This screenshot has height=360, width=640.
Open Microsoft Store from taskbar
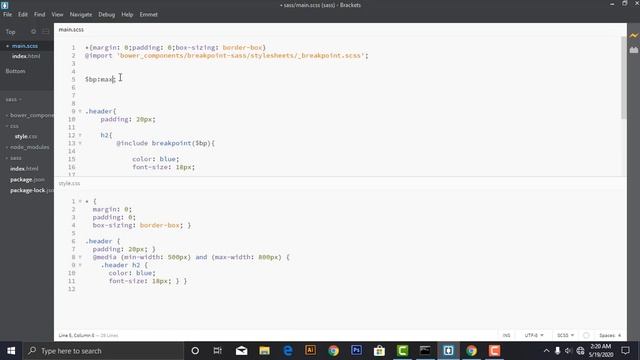coord(379,351)
